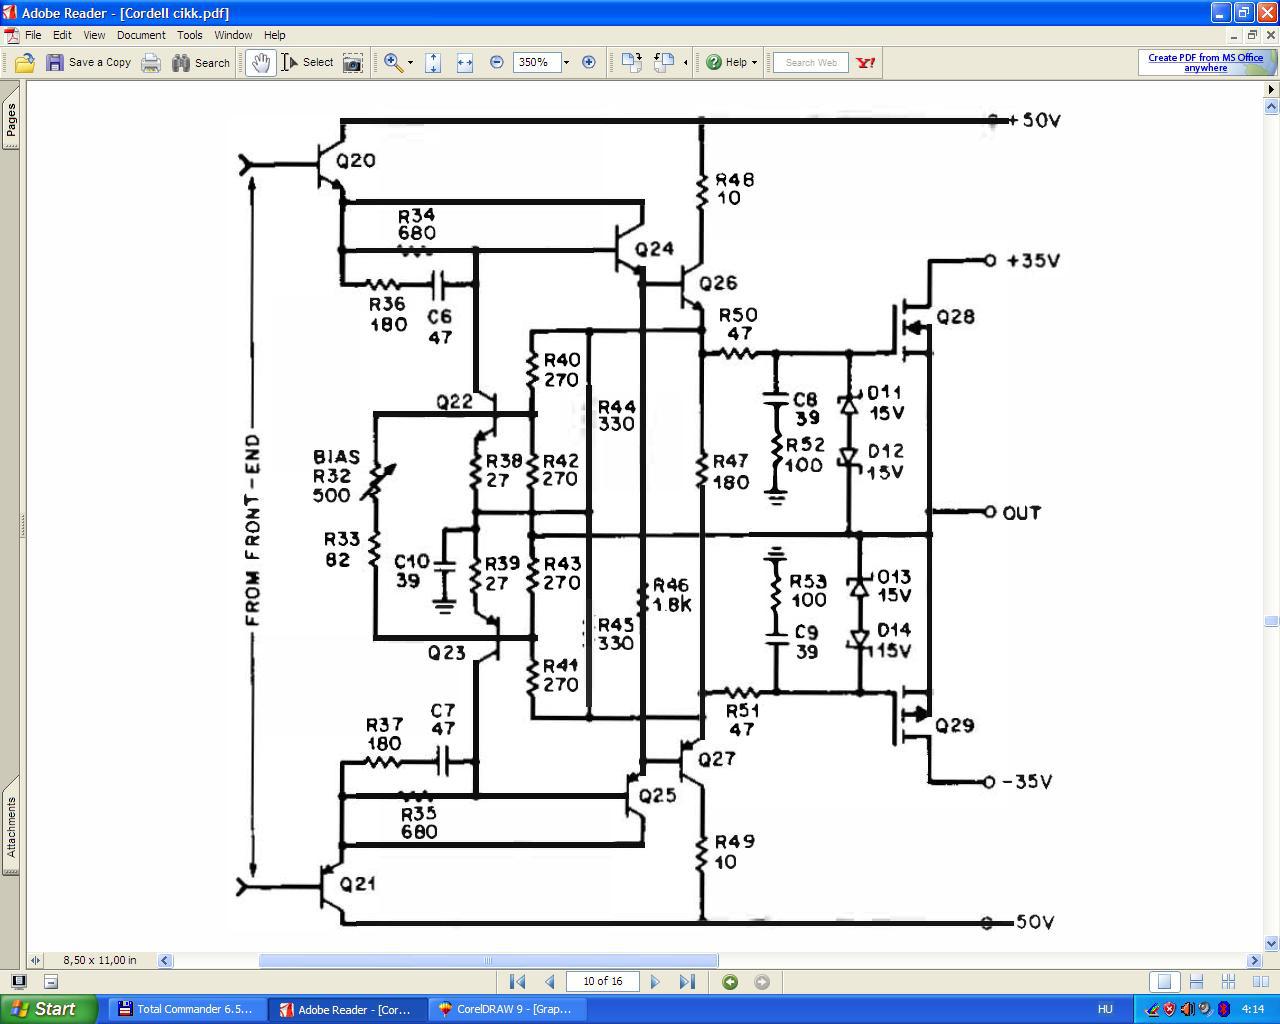Click the page size navigation pane toggle
This screenshot has width=1280, height=1024.
click(x=36, y=960)
